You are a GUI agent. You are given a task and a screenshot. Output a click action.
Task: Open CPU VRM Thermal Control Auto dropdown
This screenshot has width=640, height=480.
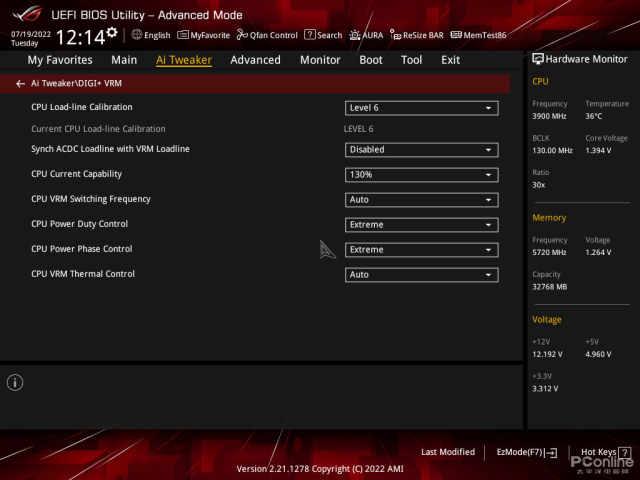click(422, 275)
